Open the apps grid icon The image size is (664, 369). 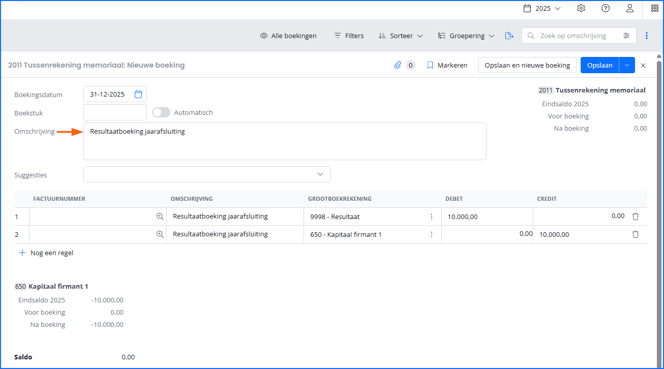(x=654, y=8)
